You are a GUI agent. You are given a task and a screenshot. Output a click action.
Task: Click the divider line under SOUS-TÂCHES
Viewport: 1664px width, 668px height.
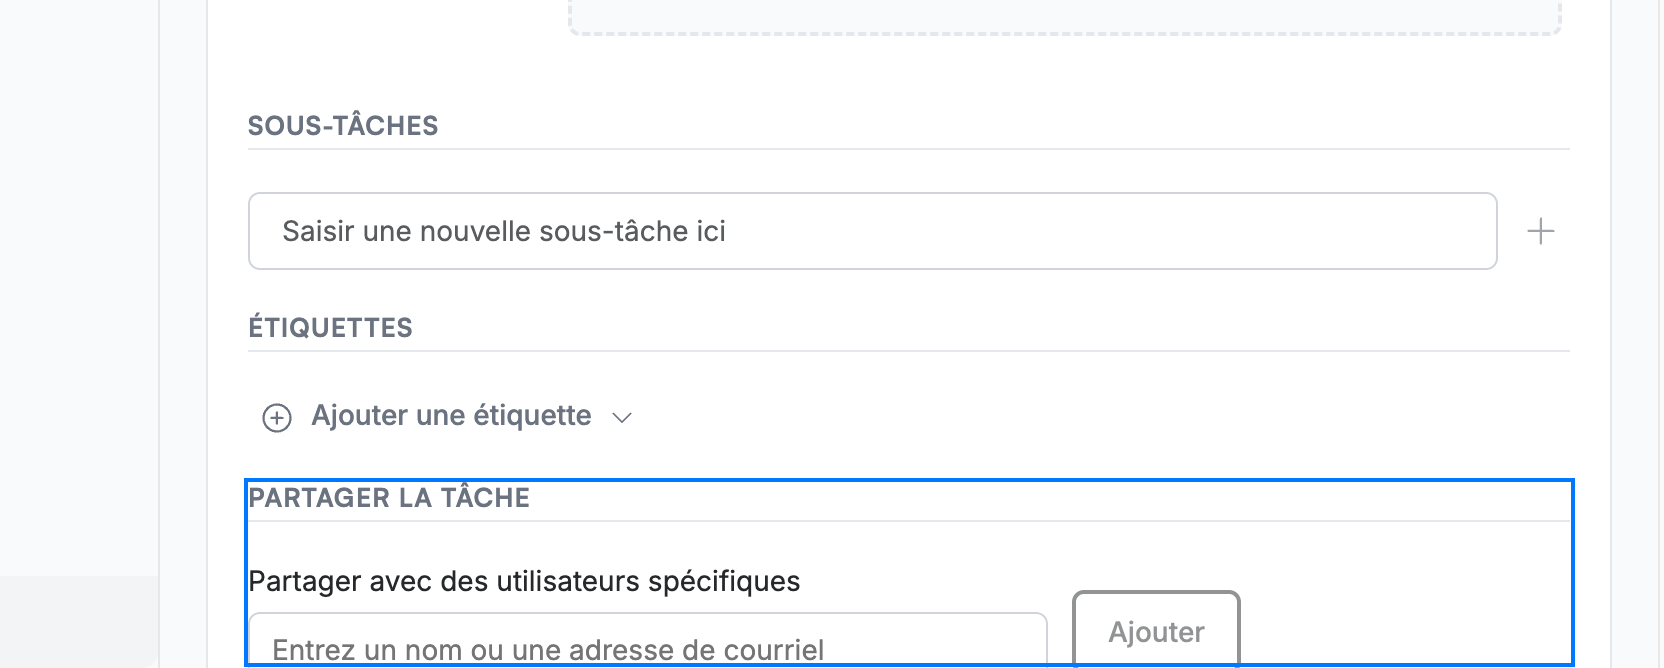point(908,149)
